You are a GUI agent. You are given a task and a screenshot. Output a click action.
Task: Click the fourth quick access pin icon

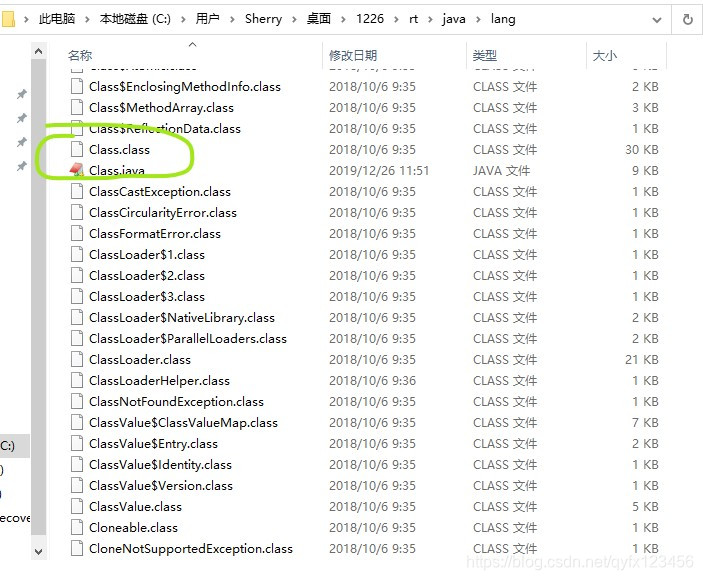point(22,167)
